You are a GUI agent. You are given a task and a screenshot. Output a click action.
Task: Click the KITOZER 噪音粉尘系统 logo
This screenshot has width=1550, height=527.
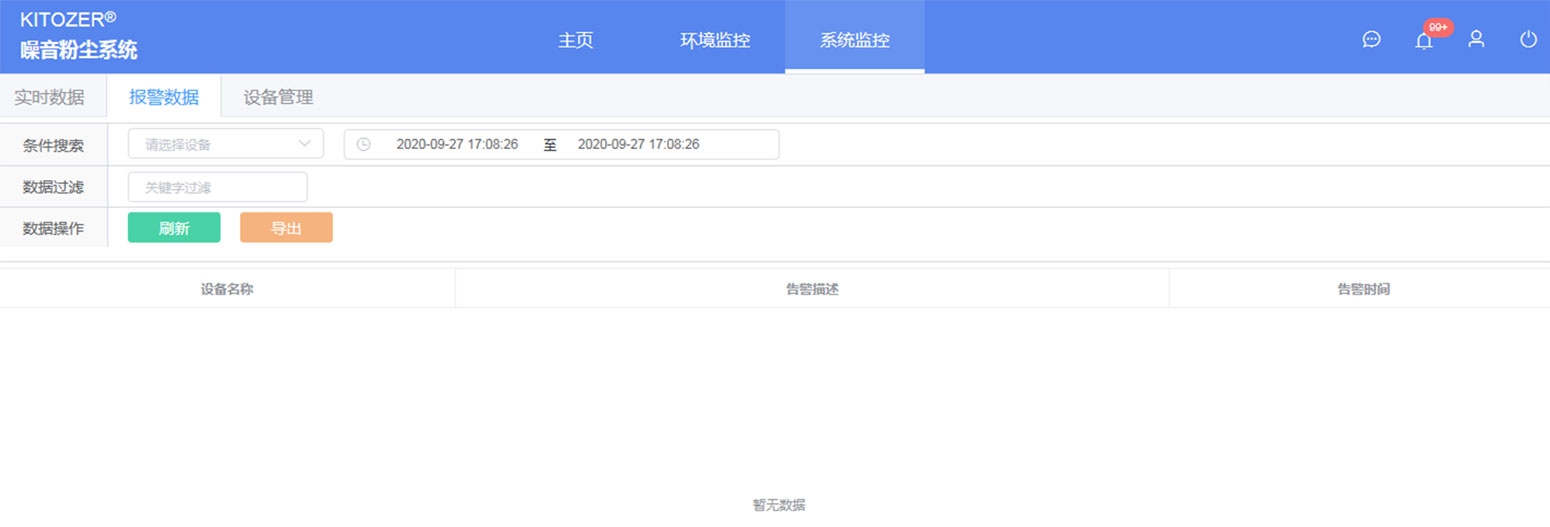(x=79, y=36)
